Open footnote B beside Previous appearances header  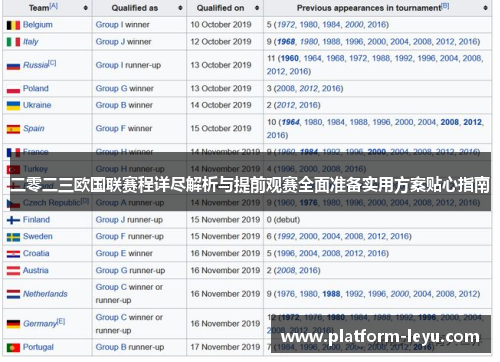tap(445, 6)
